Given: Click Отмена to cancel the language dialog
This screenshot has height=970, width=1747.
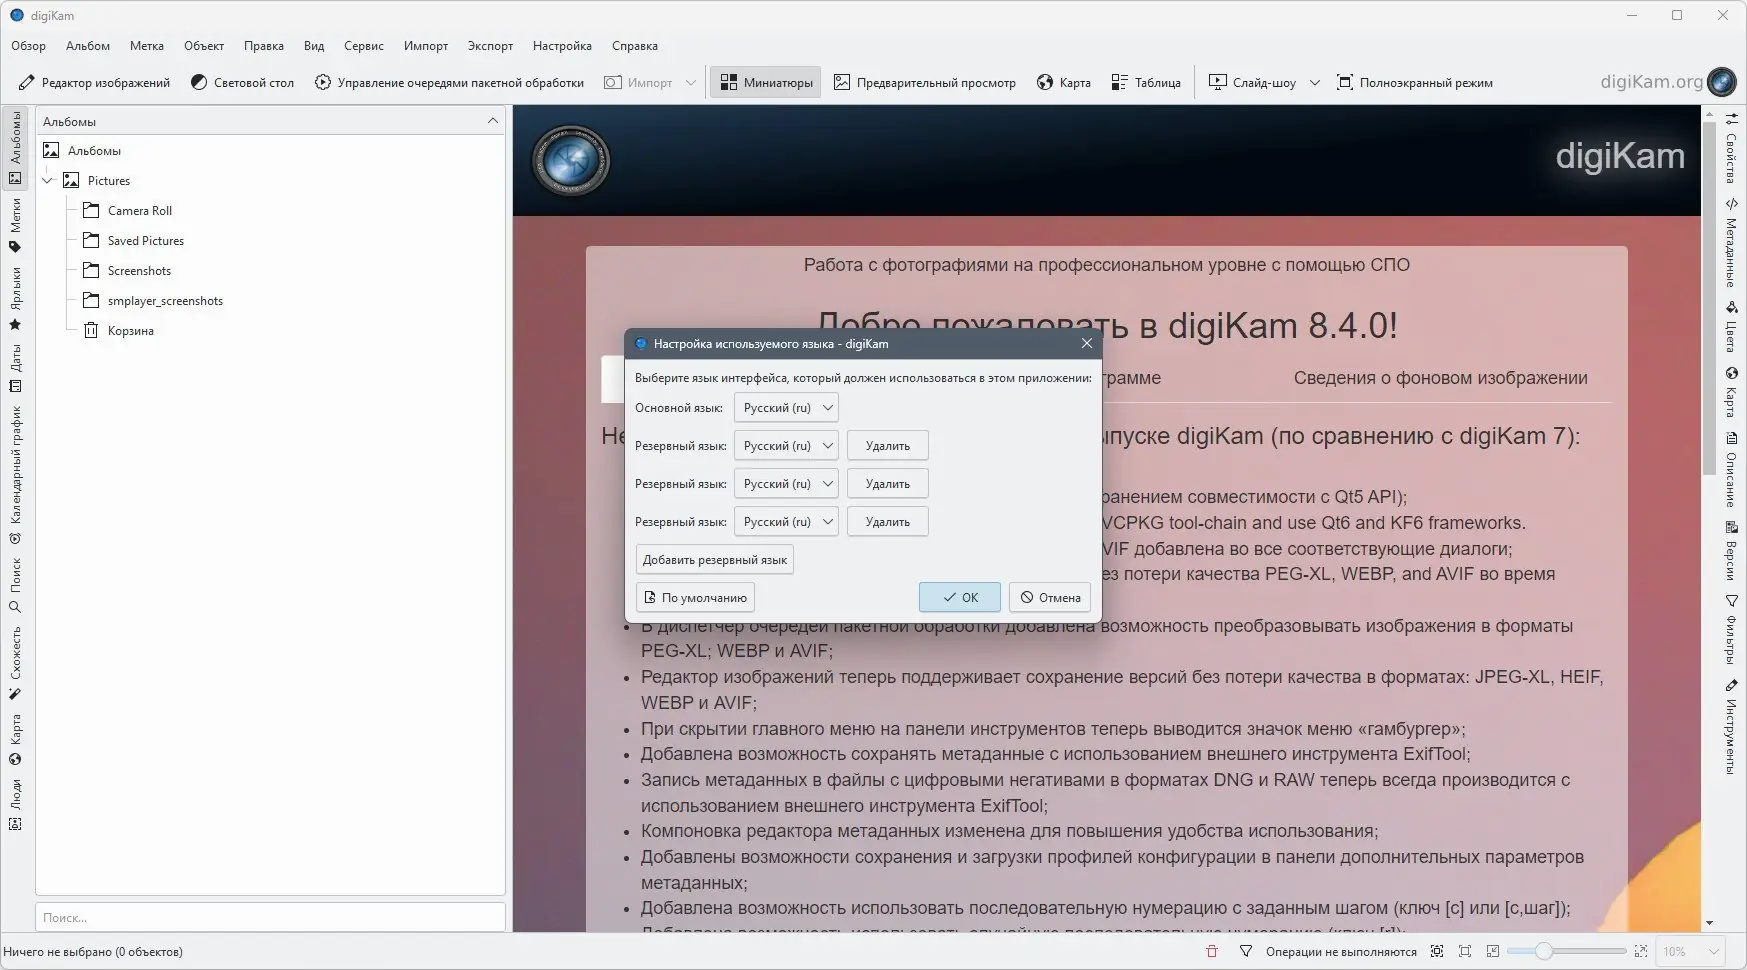Looking at the screenshot, I should click(1050, 598).
